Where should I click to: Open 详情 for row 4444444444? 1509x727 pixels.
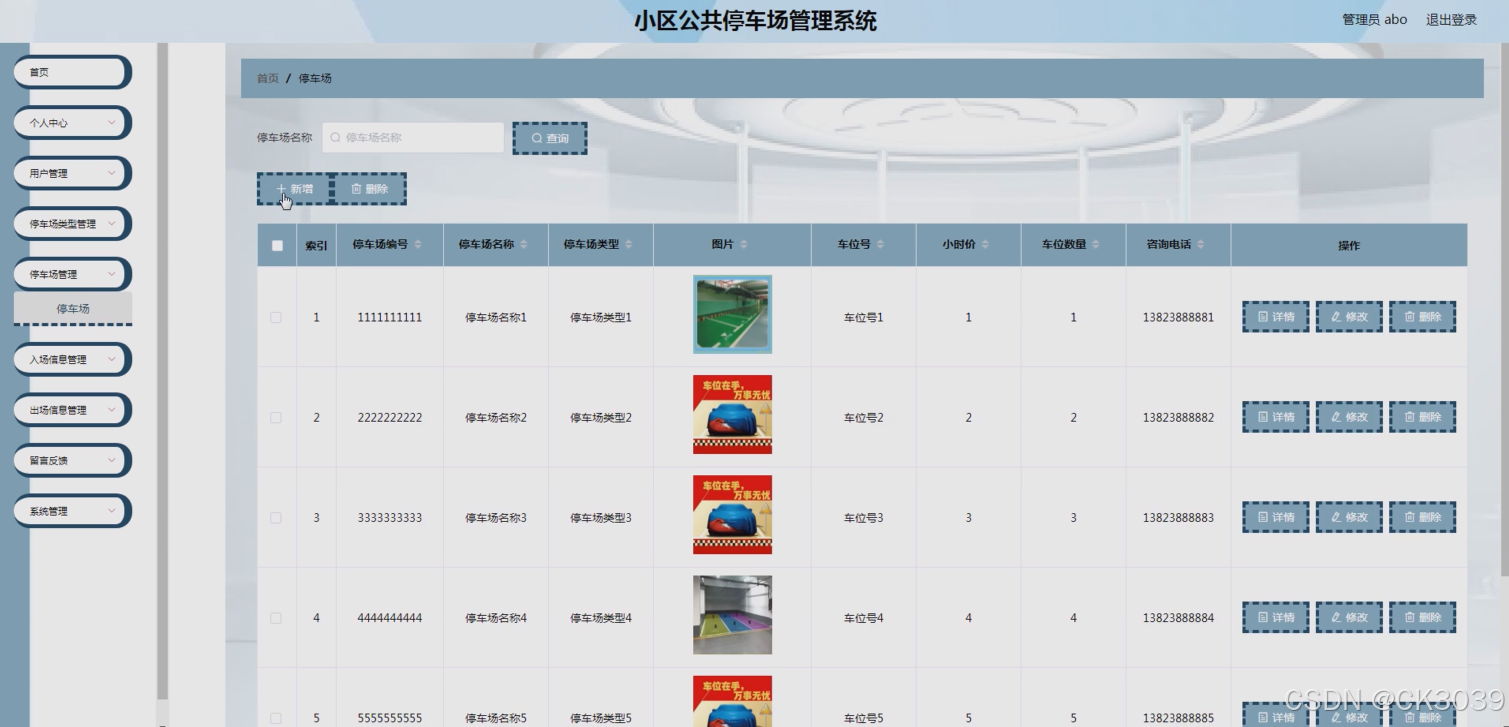coord(1276,617)
